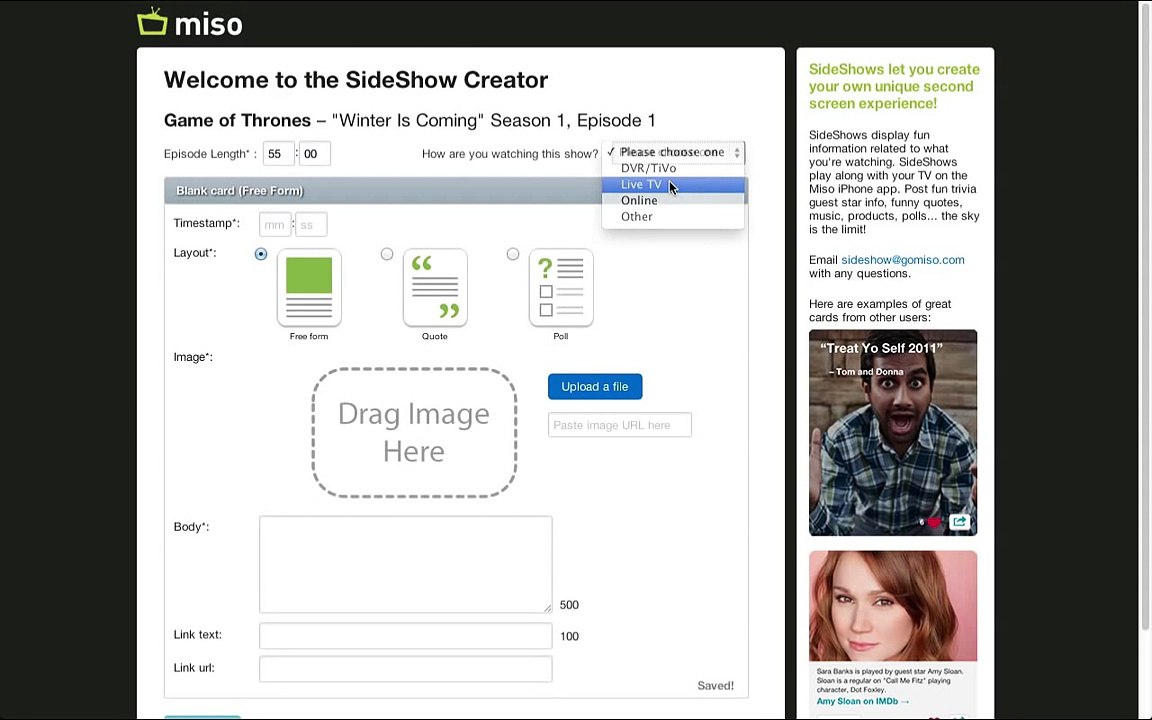Image resolution: width=1152 pixels, height=720 pixels.
Task: Click the Body text area resize grip
Action: pos(547,608)
